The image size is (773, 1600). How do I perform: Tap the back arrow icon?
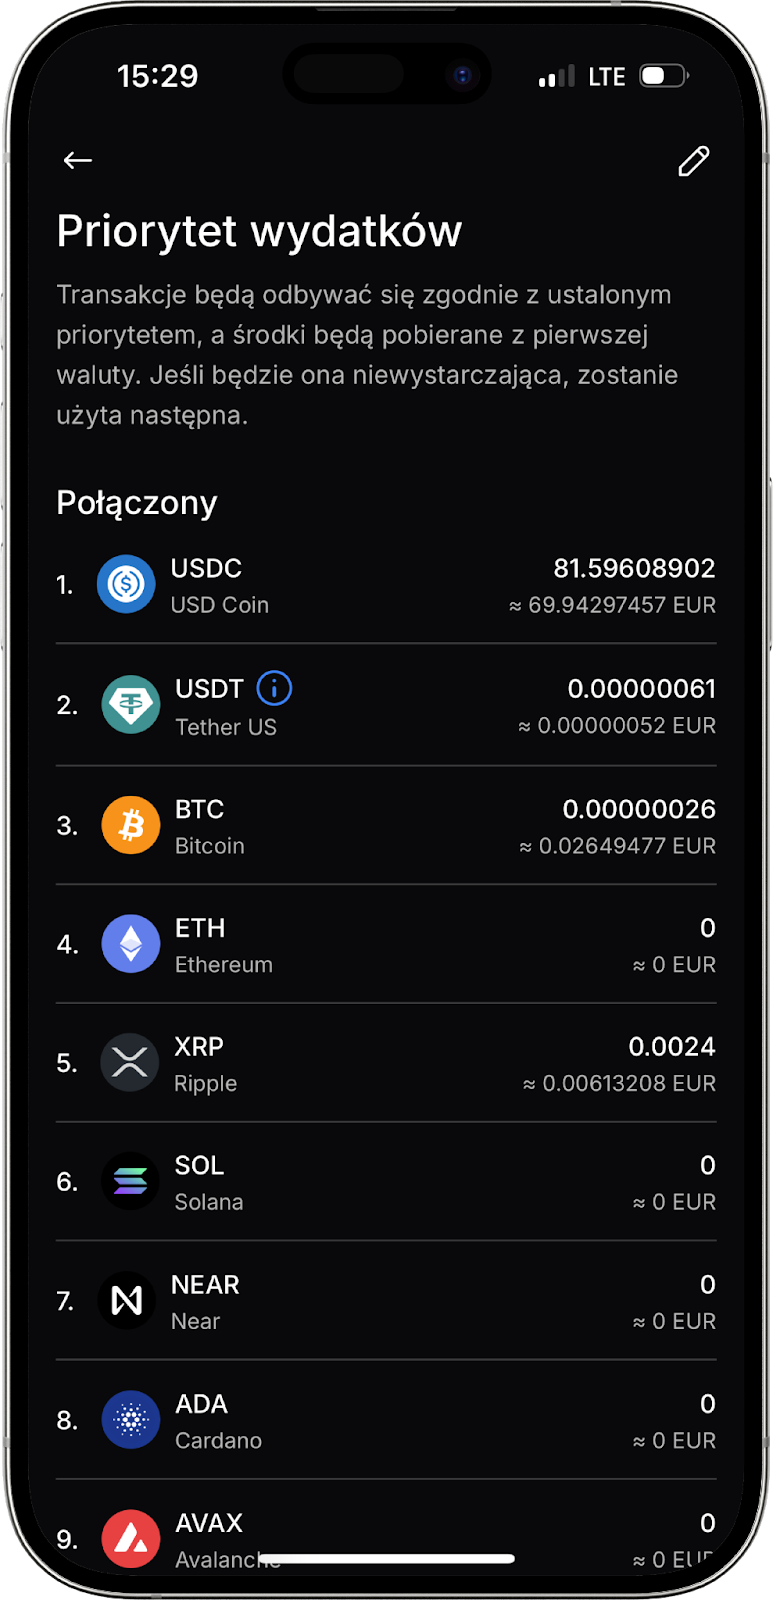(78, 160)
